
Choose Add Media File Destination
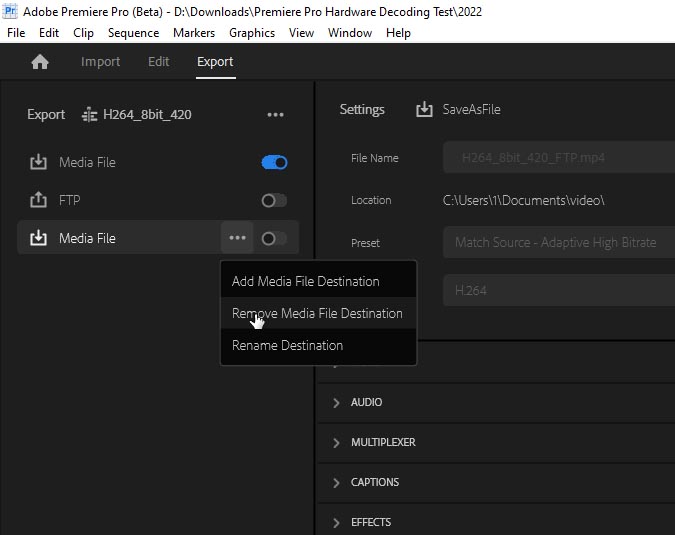(319, 281)
